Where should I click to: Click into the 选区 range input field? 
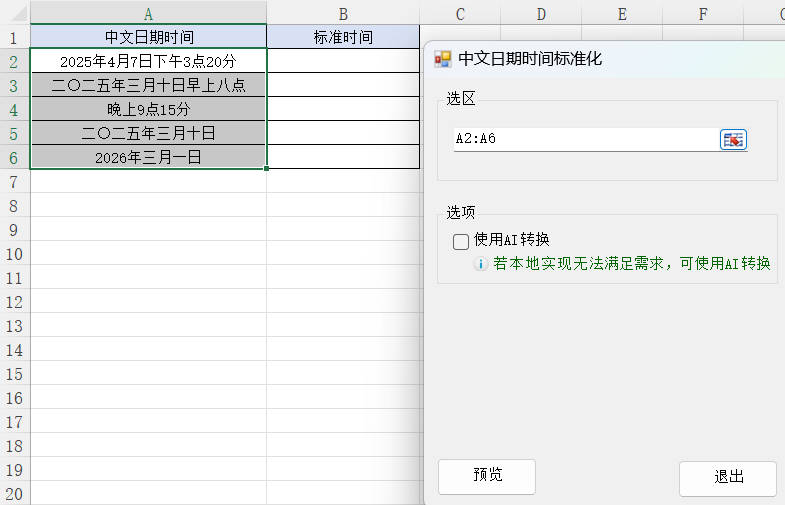point(583,139)
